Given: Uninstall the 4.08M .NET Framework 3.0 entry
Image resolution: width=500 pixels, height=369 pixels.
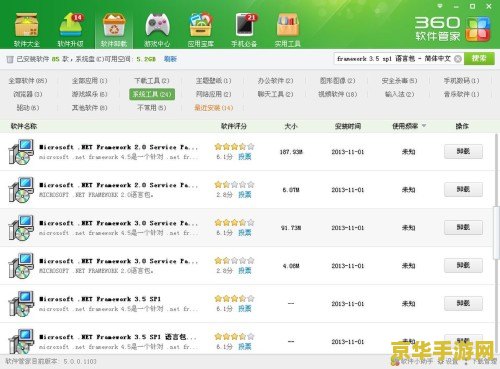Looking at the screenshot, I should tap(463, 266).
